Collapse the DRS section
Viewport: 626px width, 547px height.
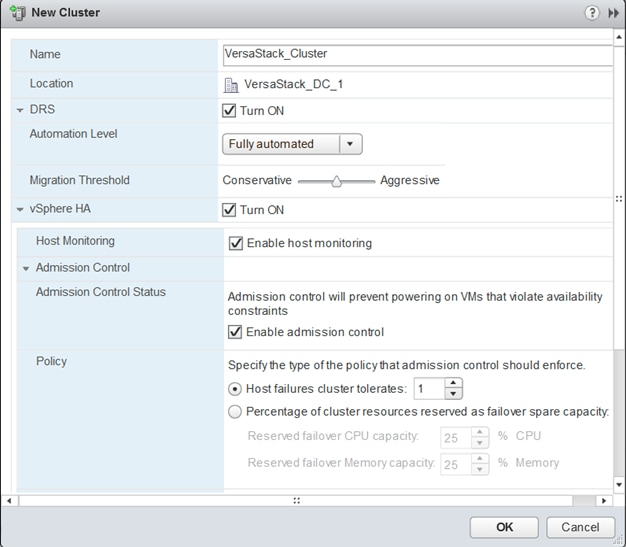click(20, 110)
